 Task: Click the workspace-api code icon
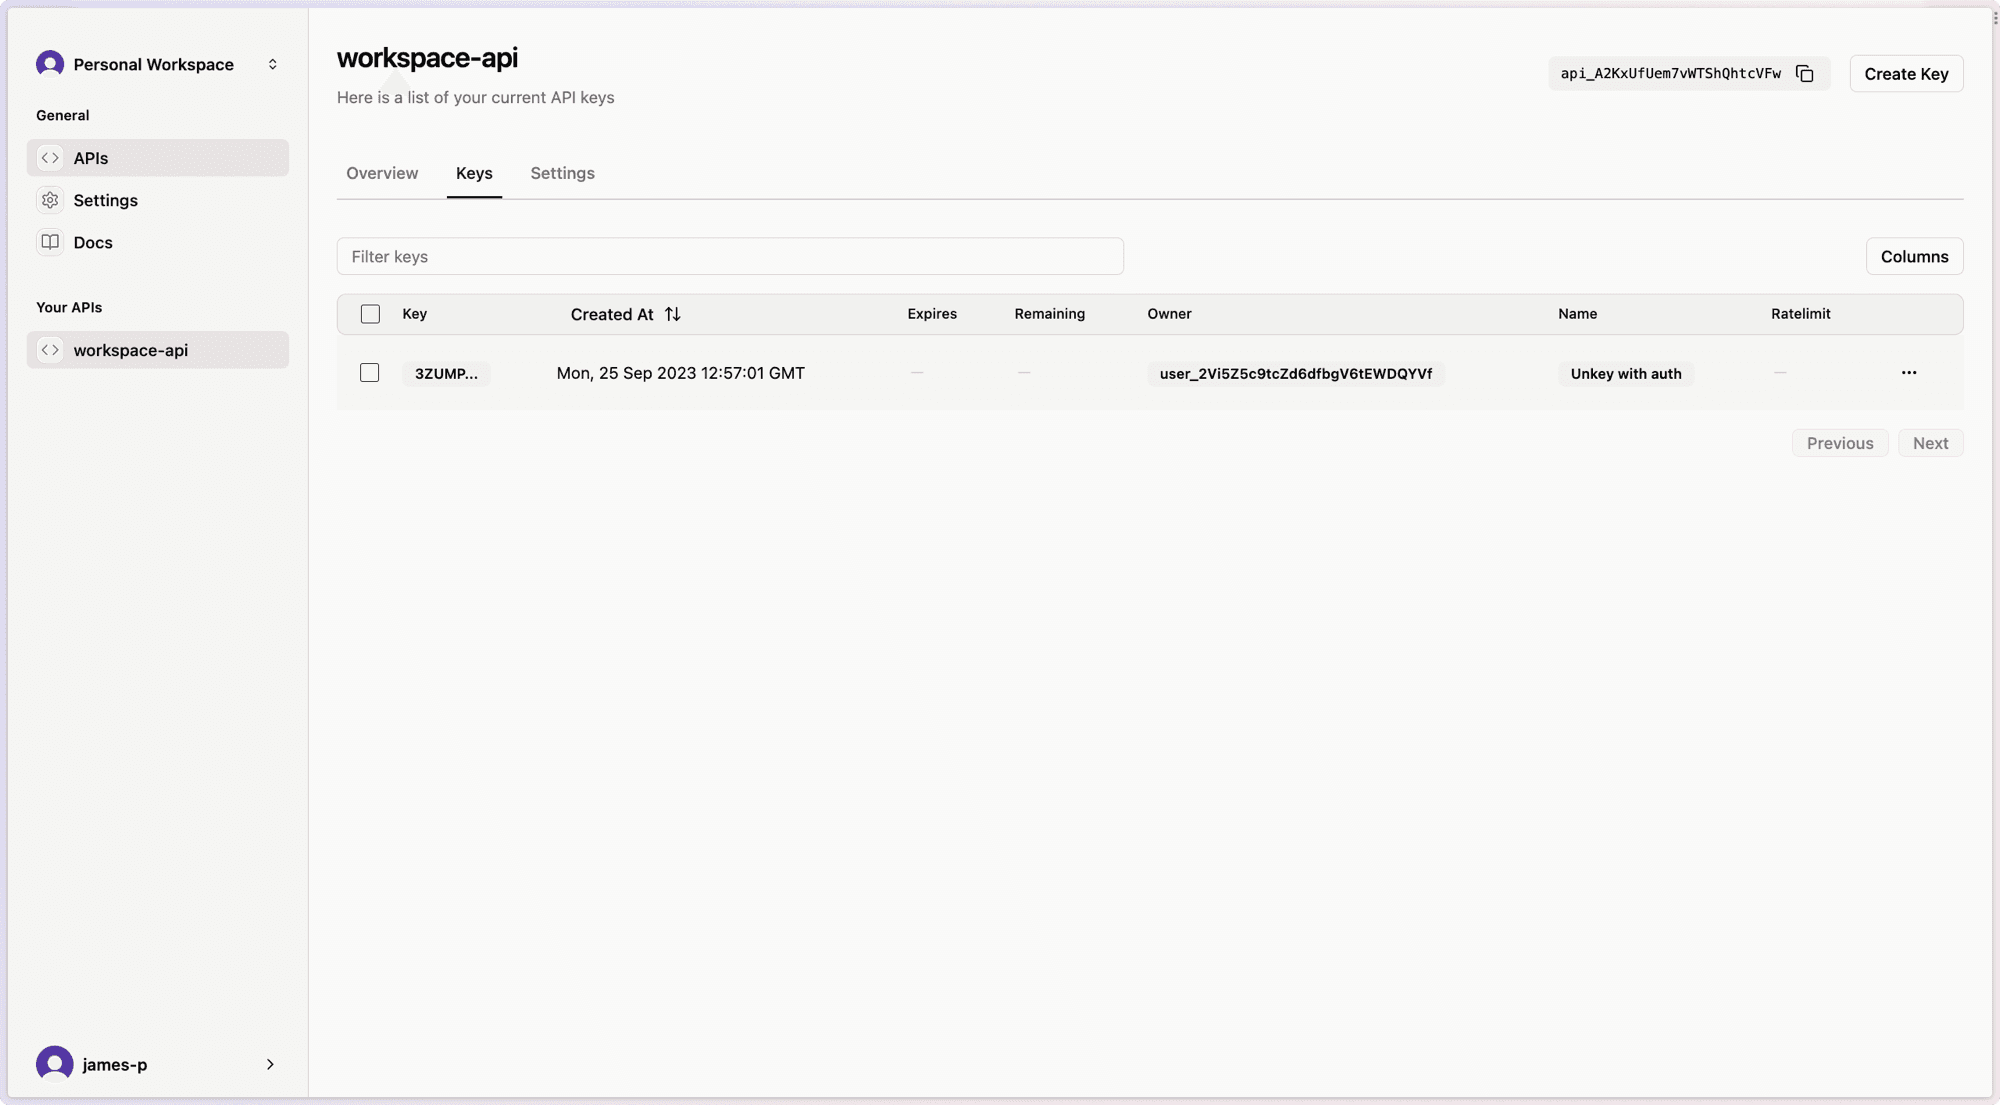coord(50,350)
